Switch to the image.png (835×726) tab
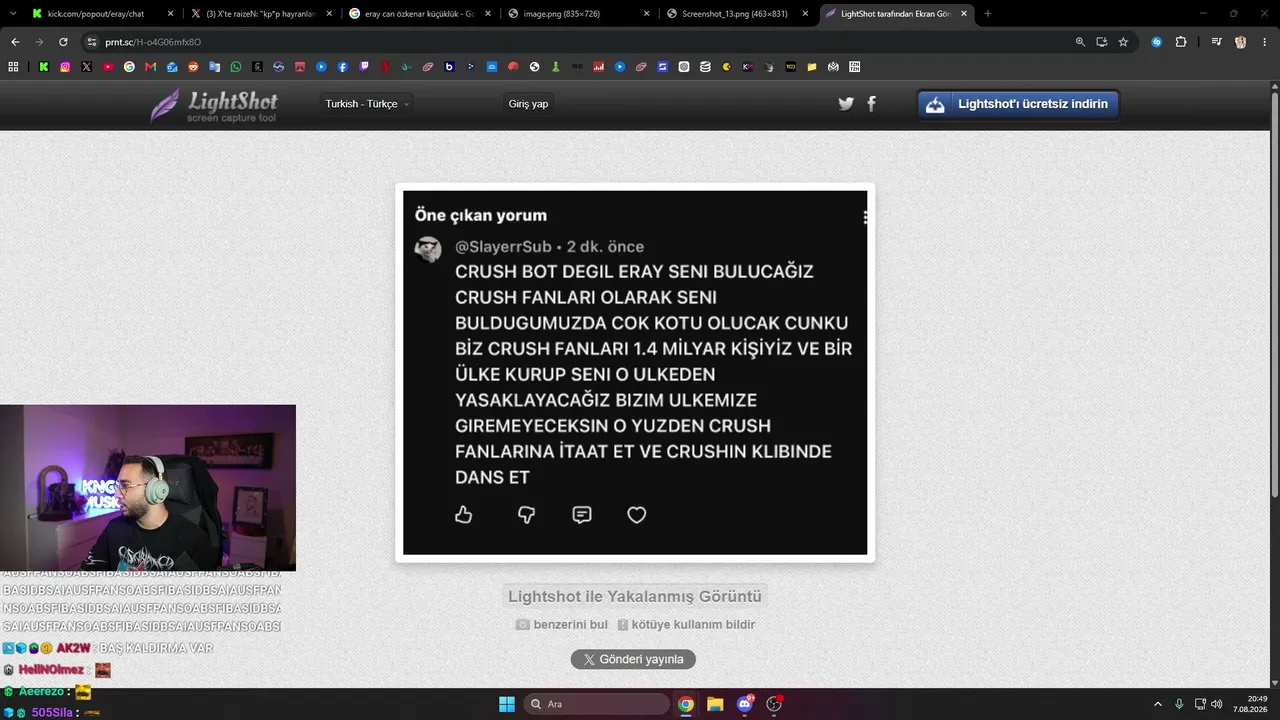This screenshot has height=720, width=1280. (577, 14)
